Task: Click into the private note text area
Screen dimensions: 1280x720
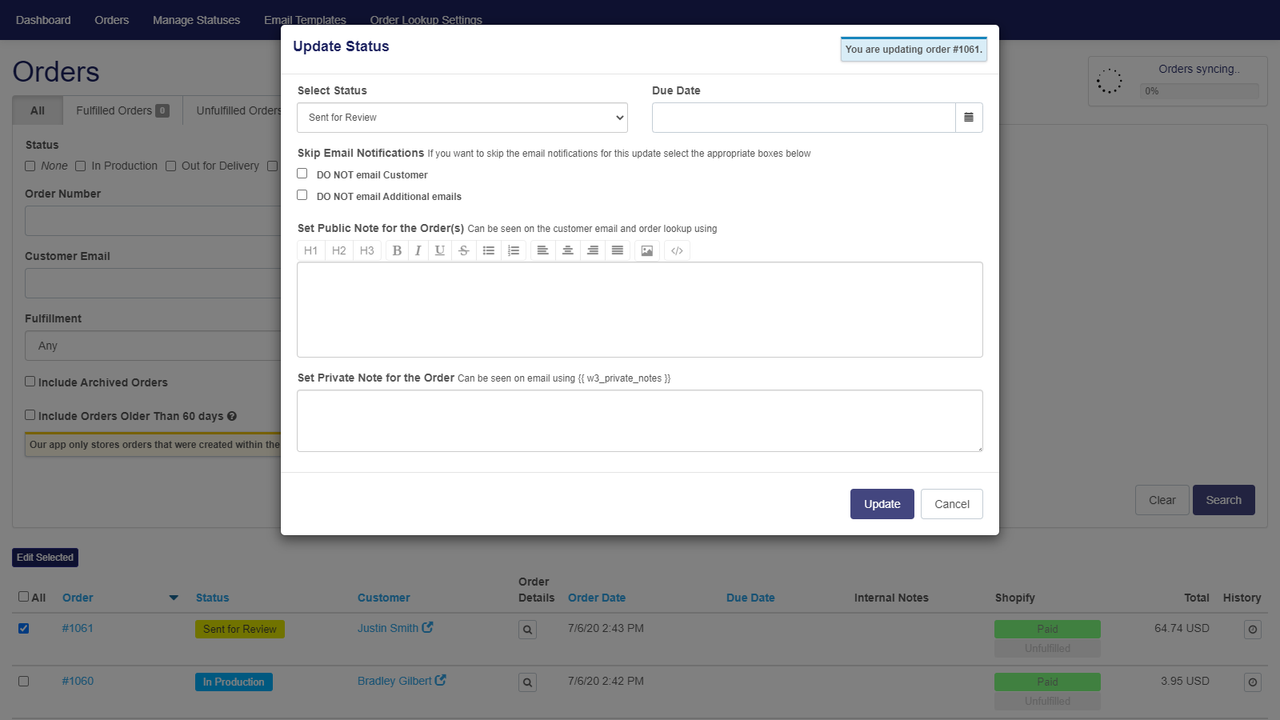Action: 640,421
